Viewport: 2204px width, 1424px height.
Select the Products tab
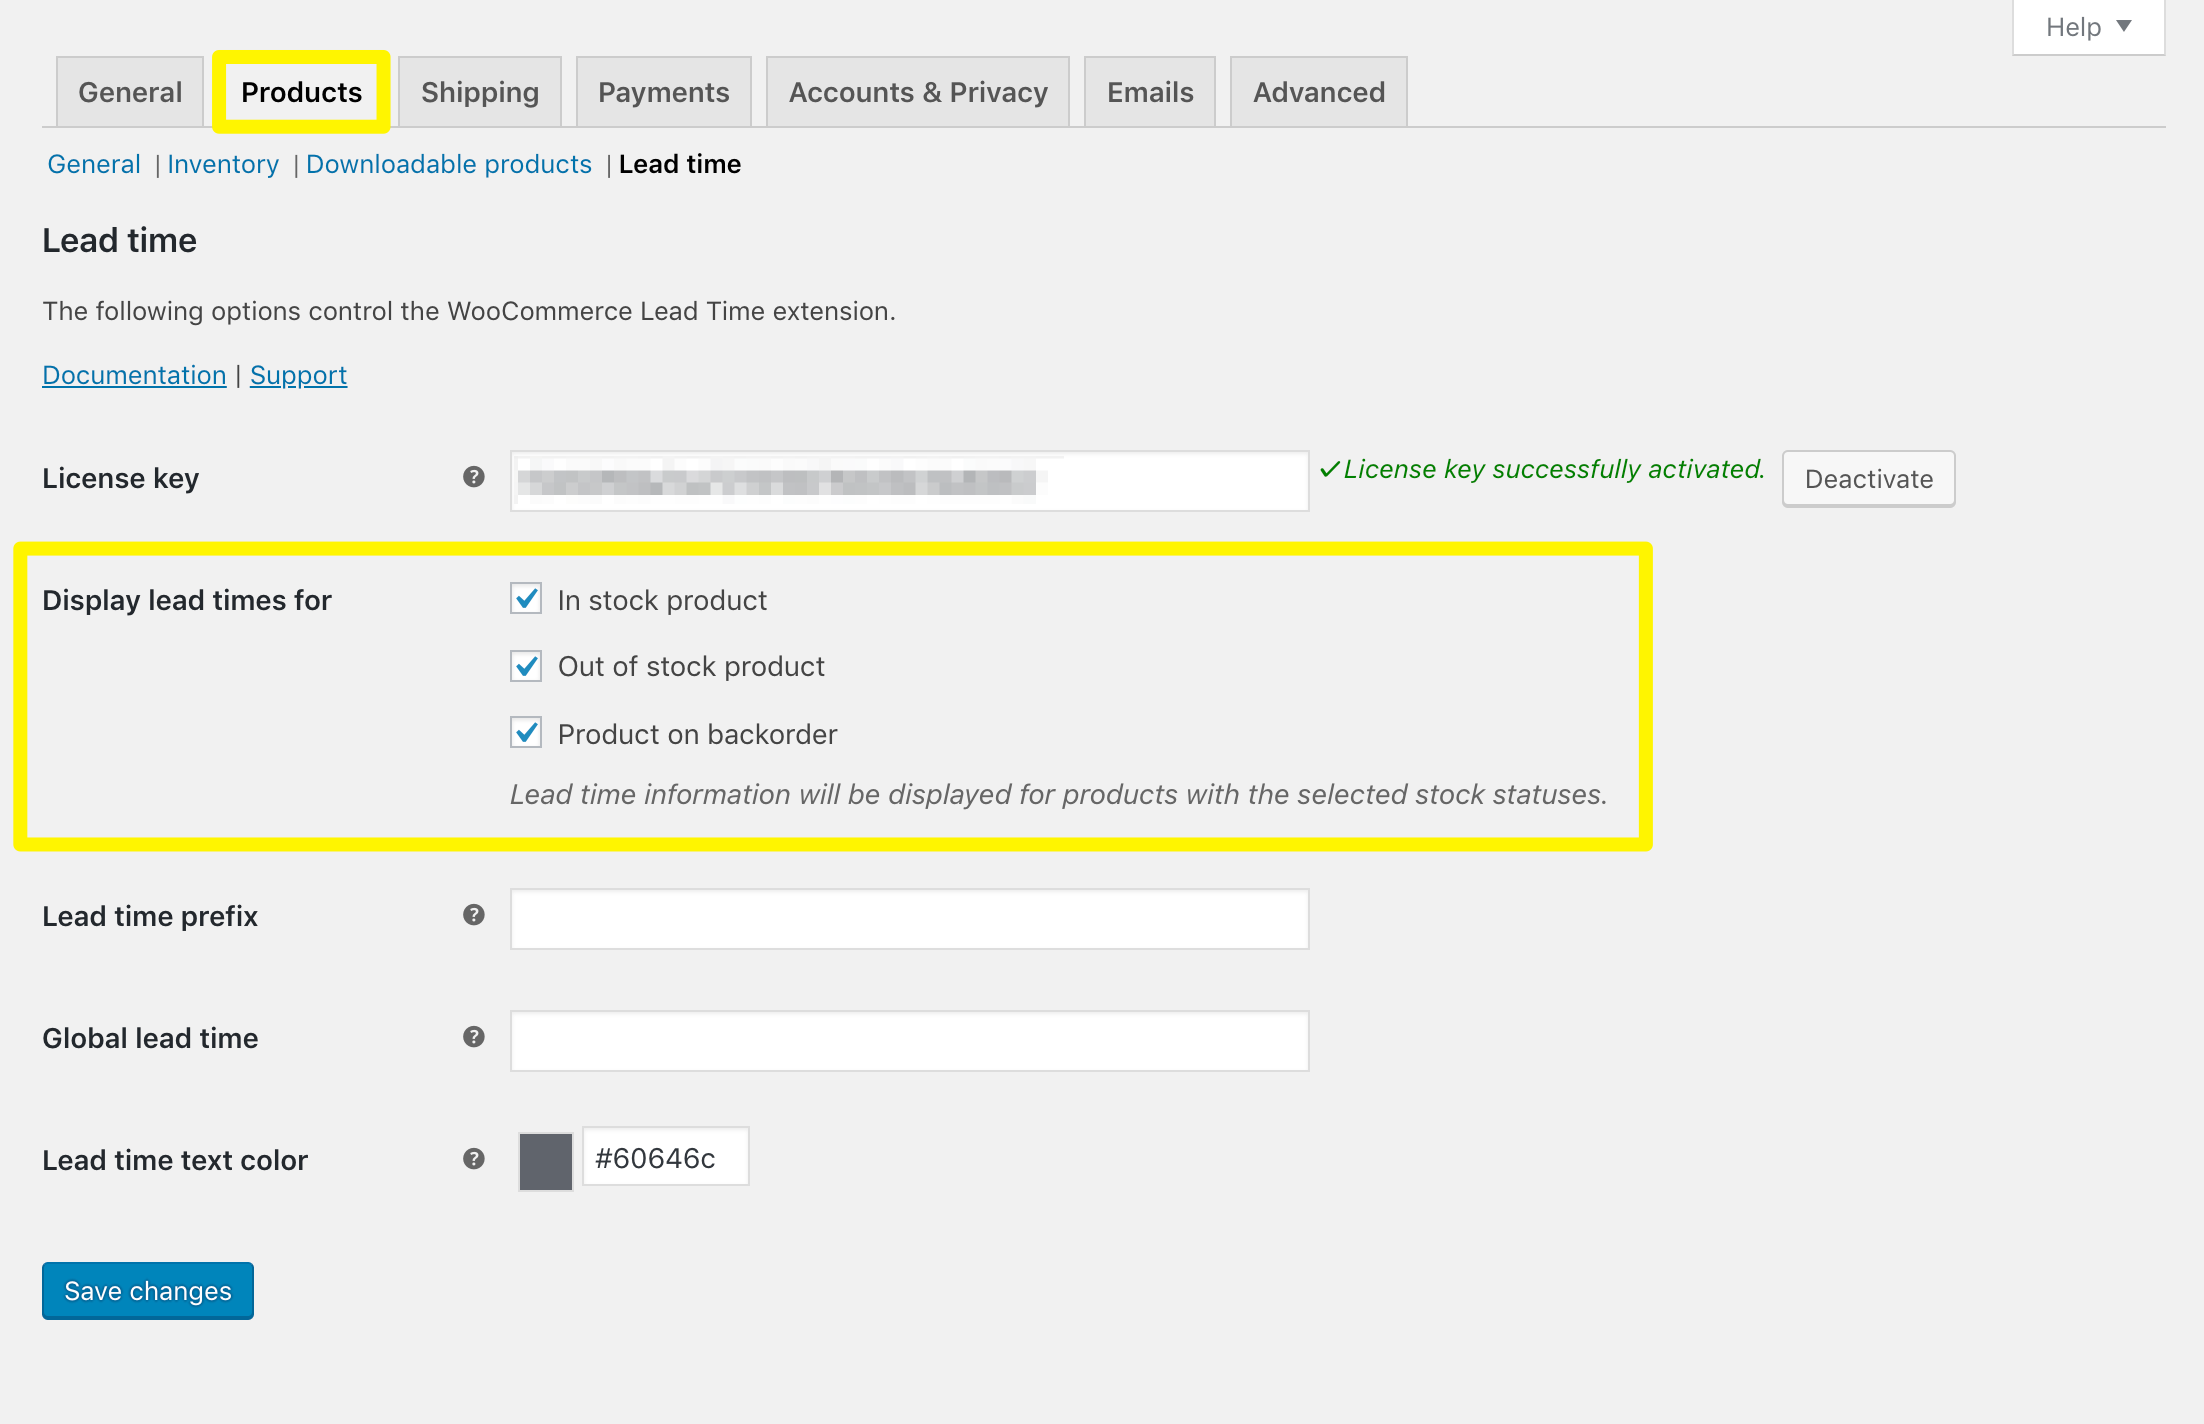(301, 92)
